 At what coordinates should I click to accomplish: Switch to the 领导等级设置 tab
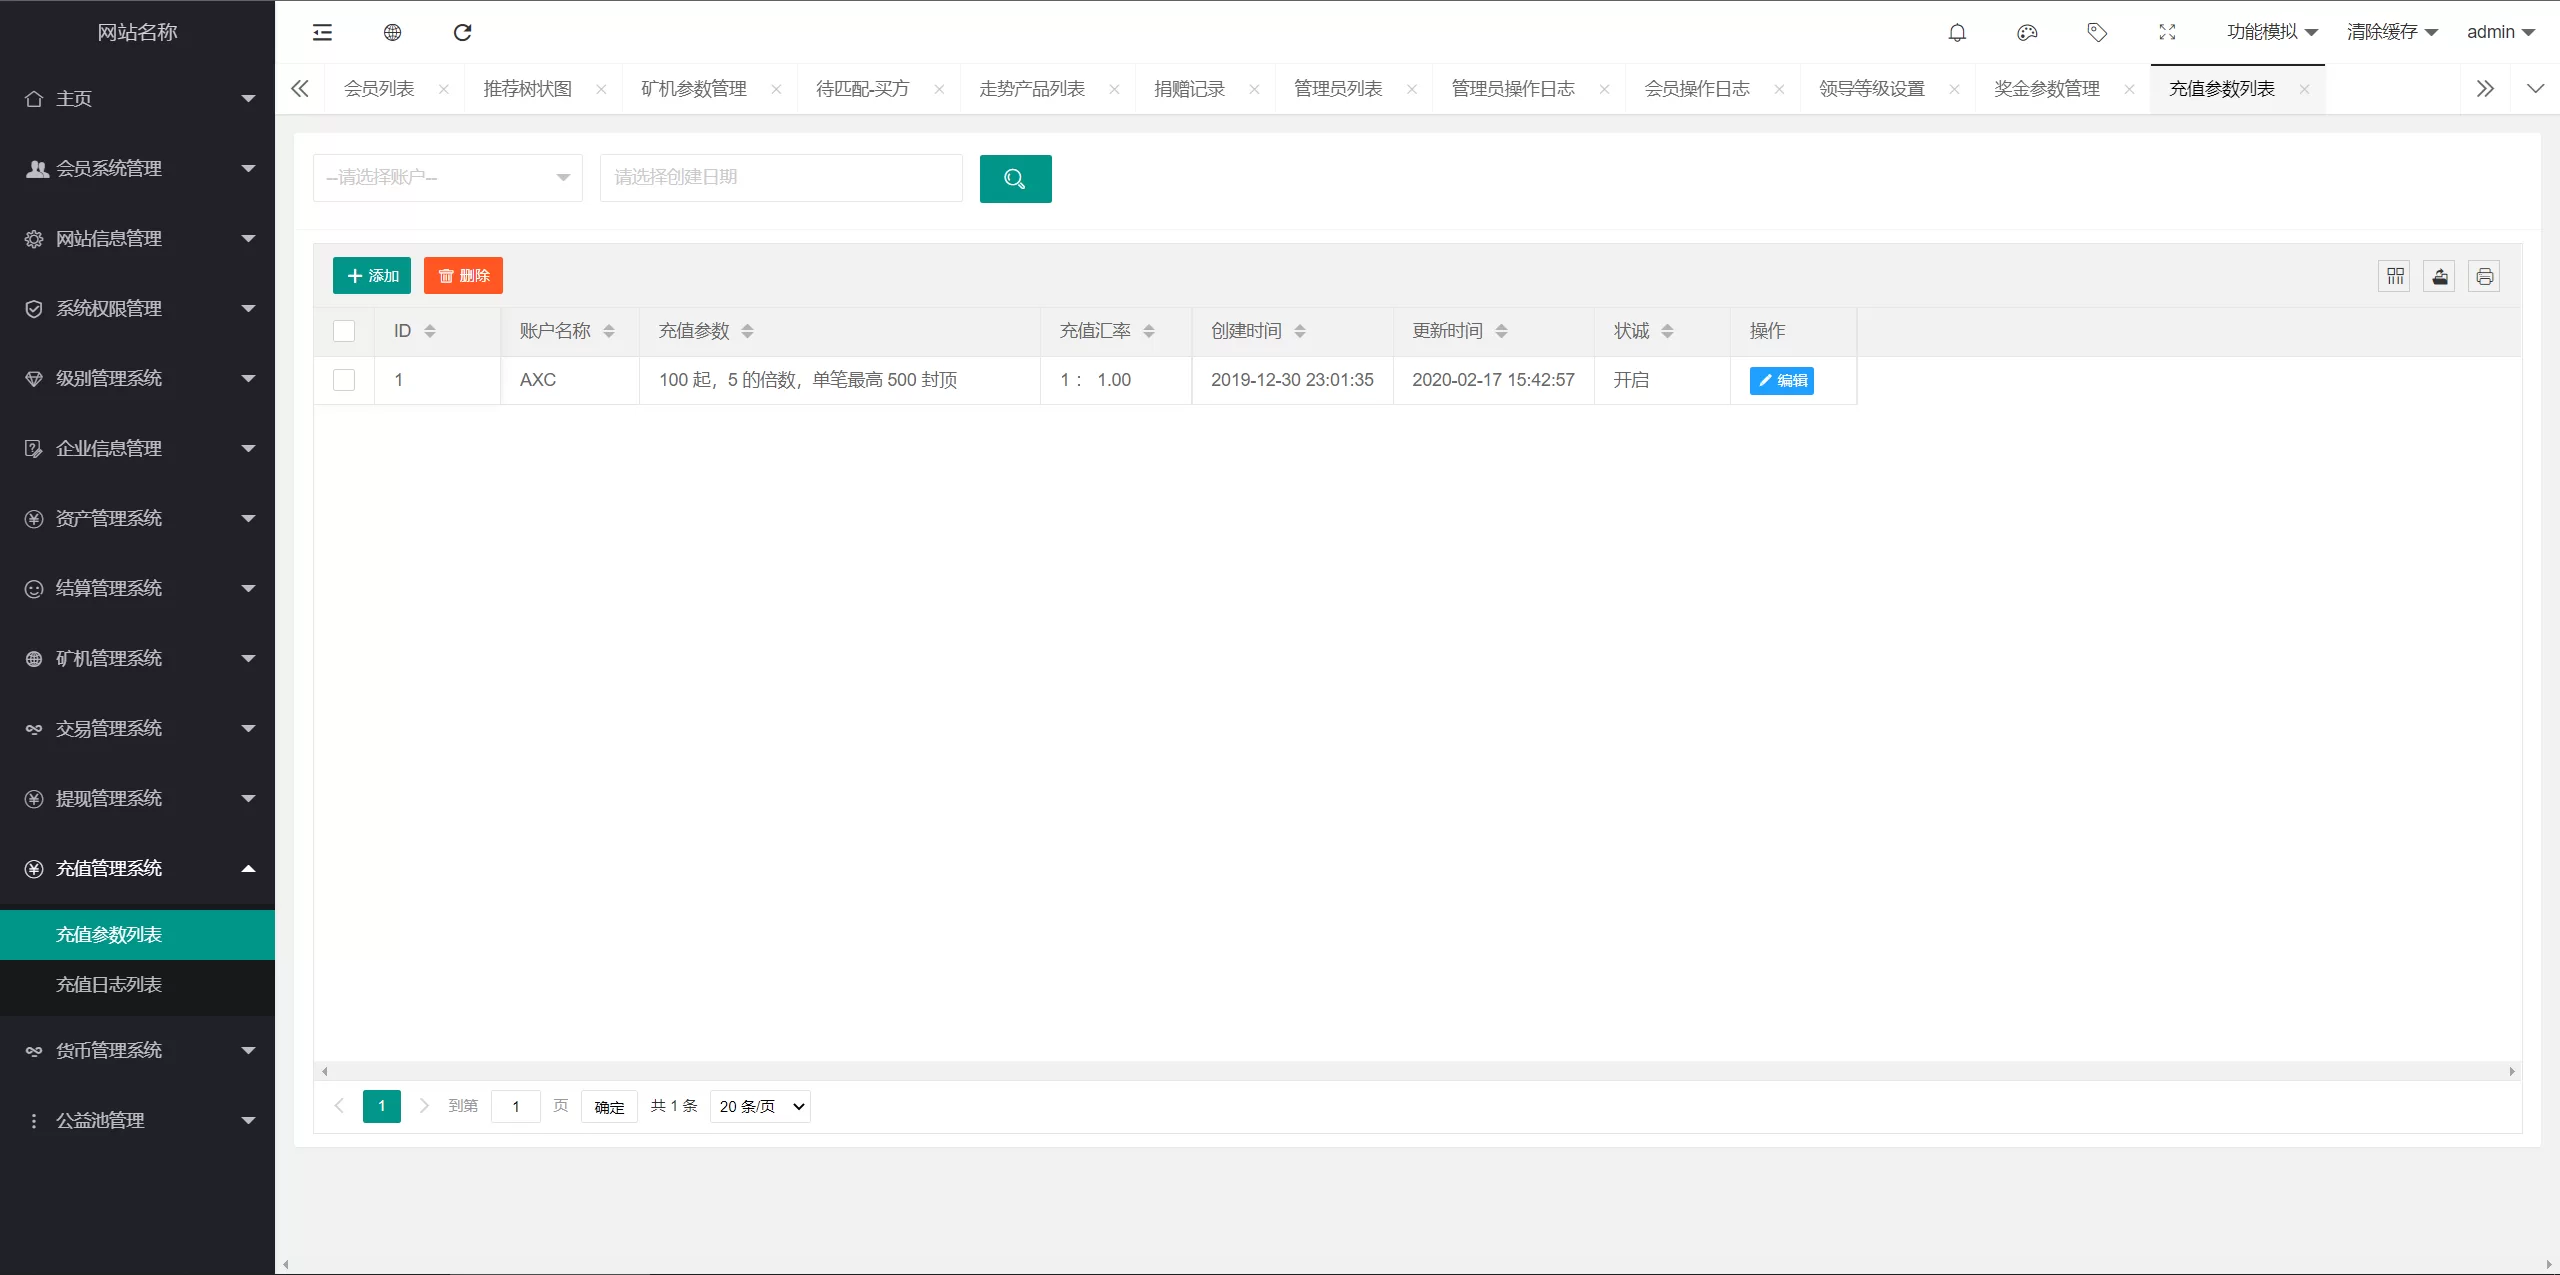point(1872,89)
